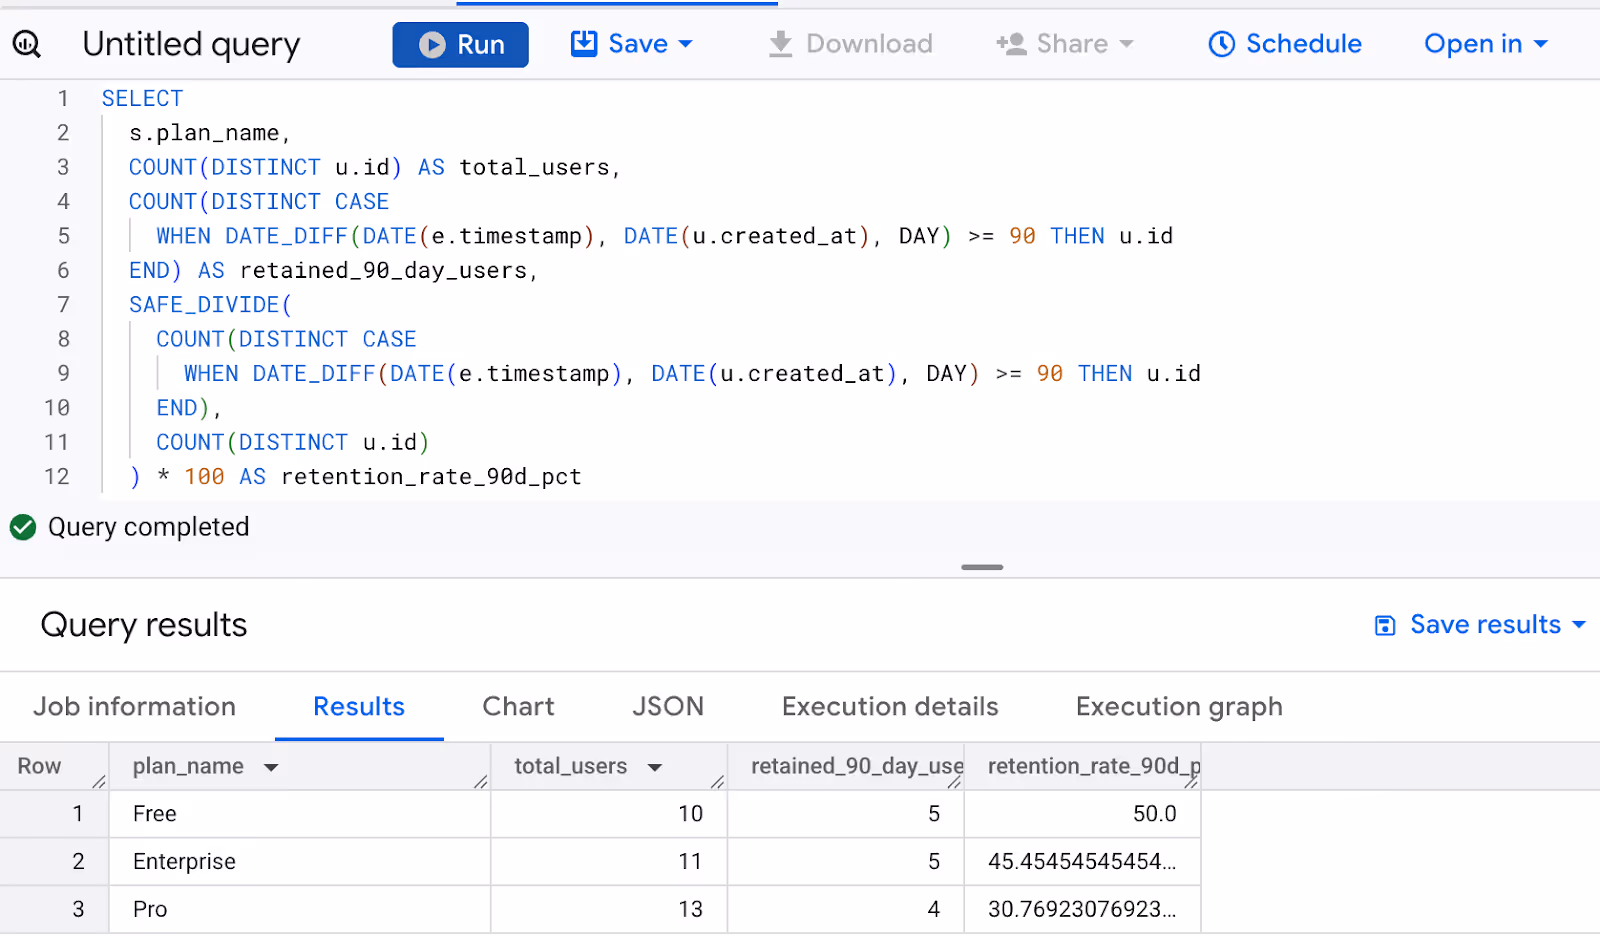Screen dimensions: 1600x936
Task: Click COUNT(DISTINCT u.id) on line 11
Action: point(292,442)
